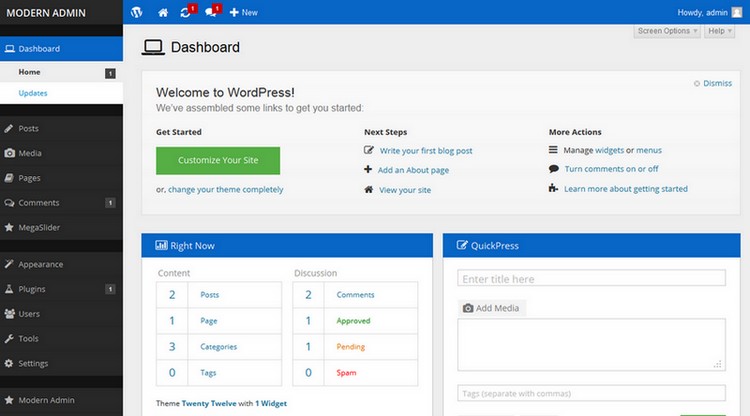Open change your theme completely link

tap(225, 189)
